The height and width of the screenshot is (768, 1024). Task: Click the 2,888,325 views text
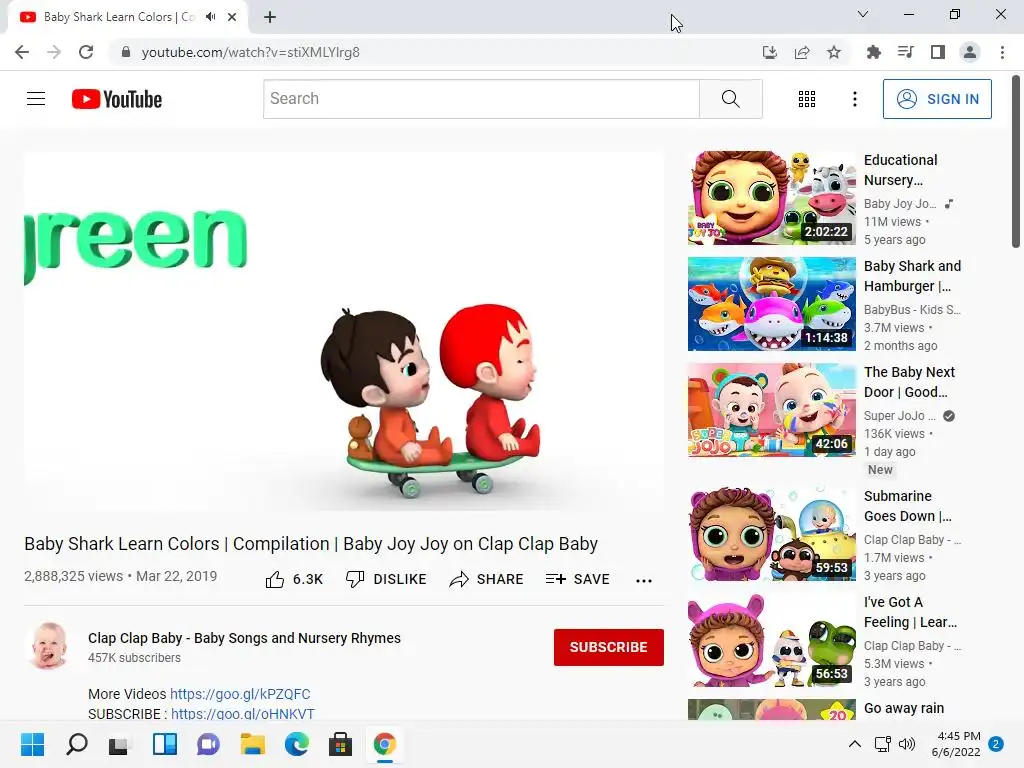click(73, 576)
